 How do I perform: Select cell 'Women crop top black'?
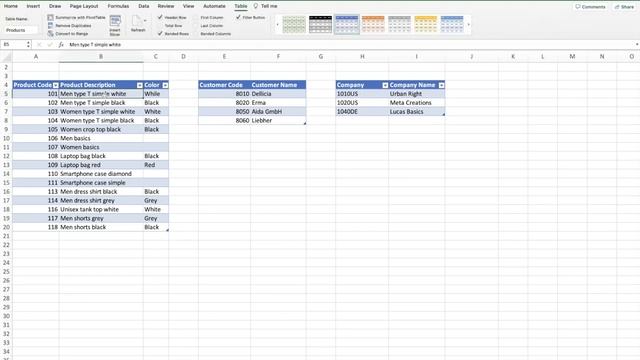point(101,129)
